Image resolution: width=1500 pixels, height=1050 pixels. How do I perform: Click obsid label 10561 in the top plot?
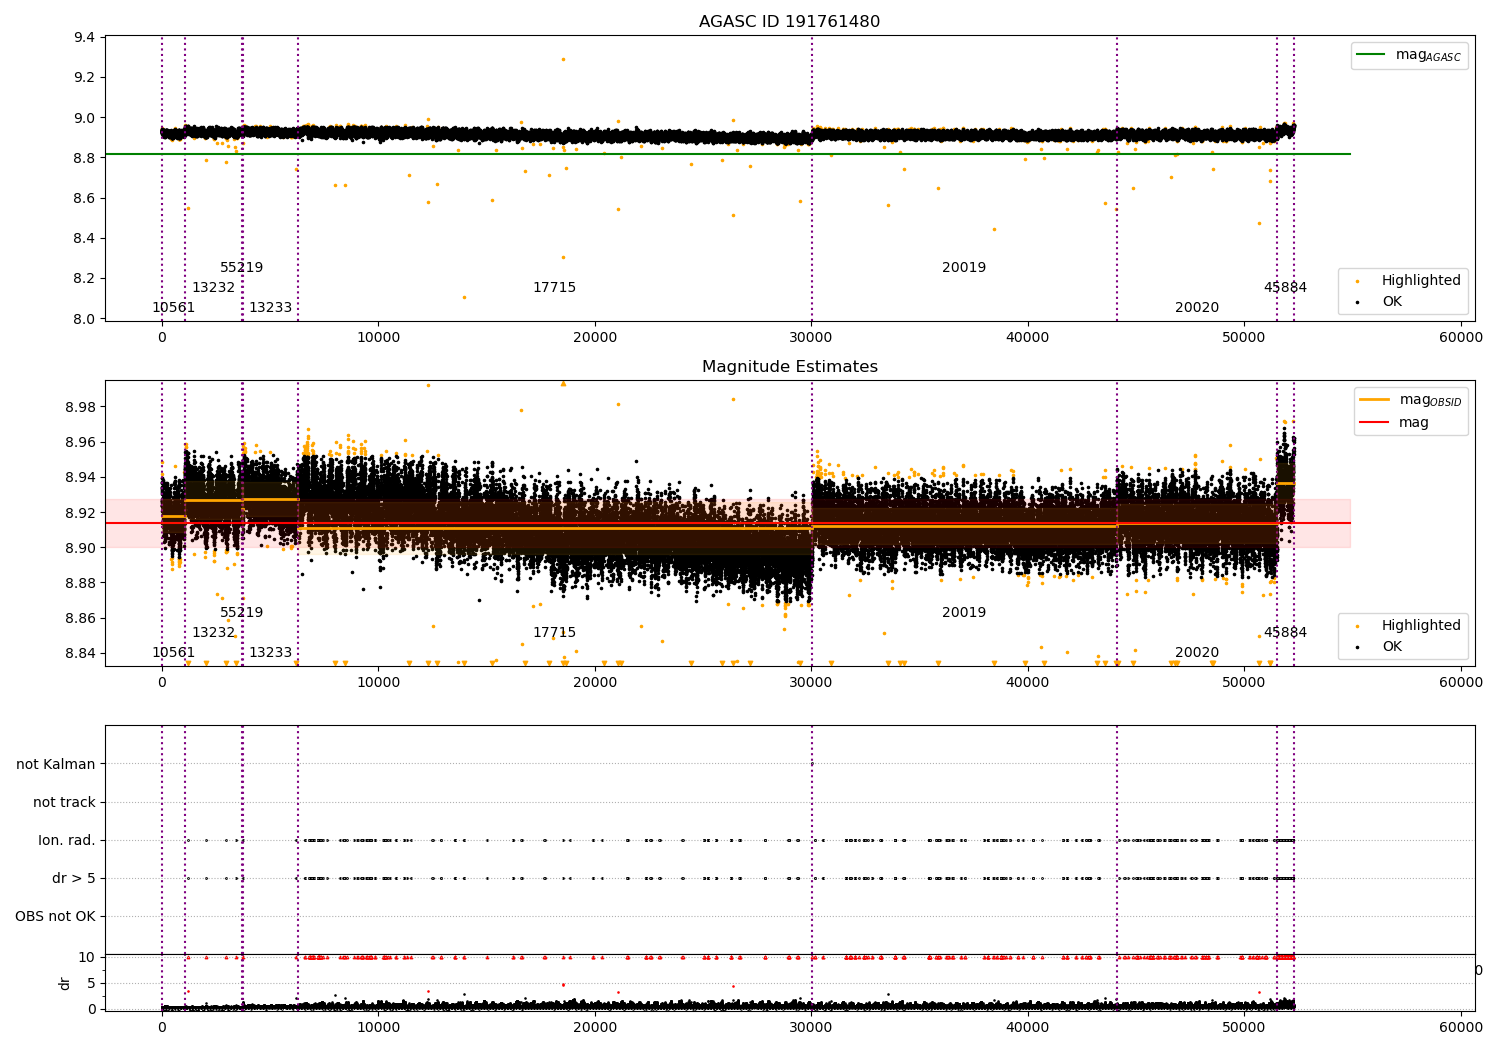point(174,307)
